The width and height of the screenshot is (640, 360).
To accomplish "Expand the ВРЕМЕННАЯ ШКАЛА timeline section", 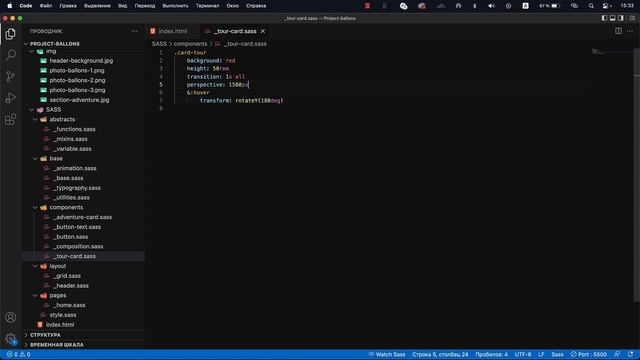I will [x=56, y=344].
